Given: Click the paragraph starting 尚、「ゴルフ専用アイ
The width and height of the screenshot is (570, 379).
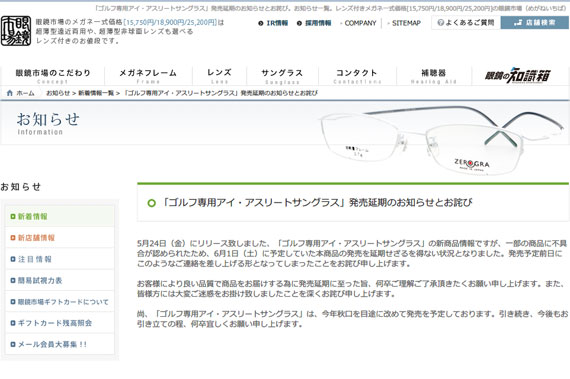Looking at the screenshot, I should [352, 319].
